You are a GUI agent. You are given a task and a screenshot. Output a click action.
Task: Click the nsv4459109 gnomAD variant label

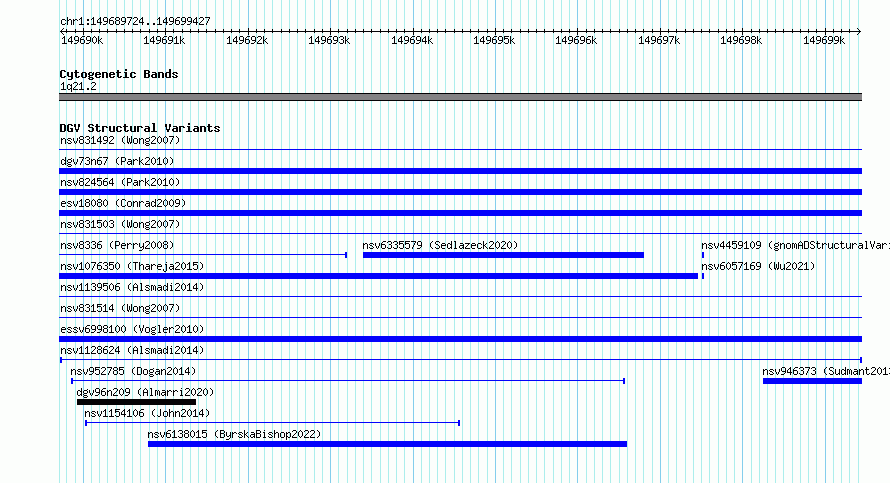point(795,245)
